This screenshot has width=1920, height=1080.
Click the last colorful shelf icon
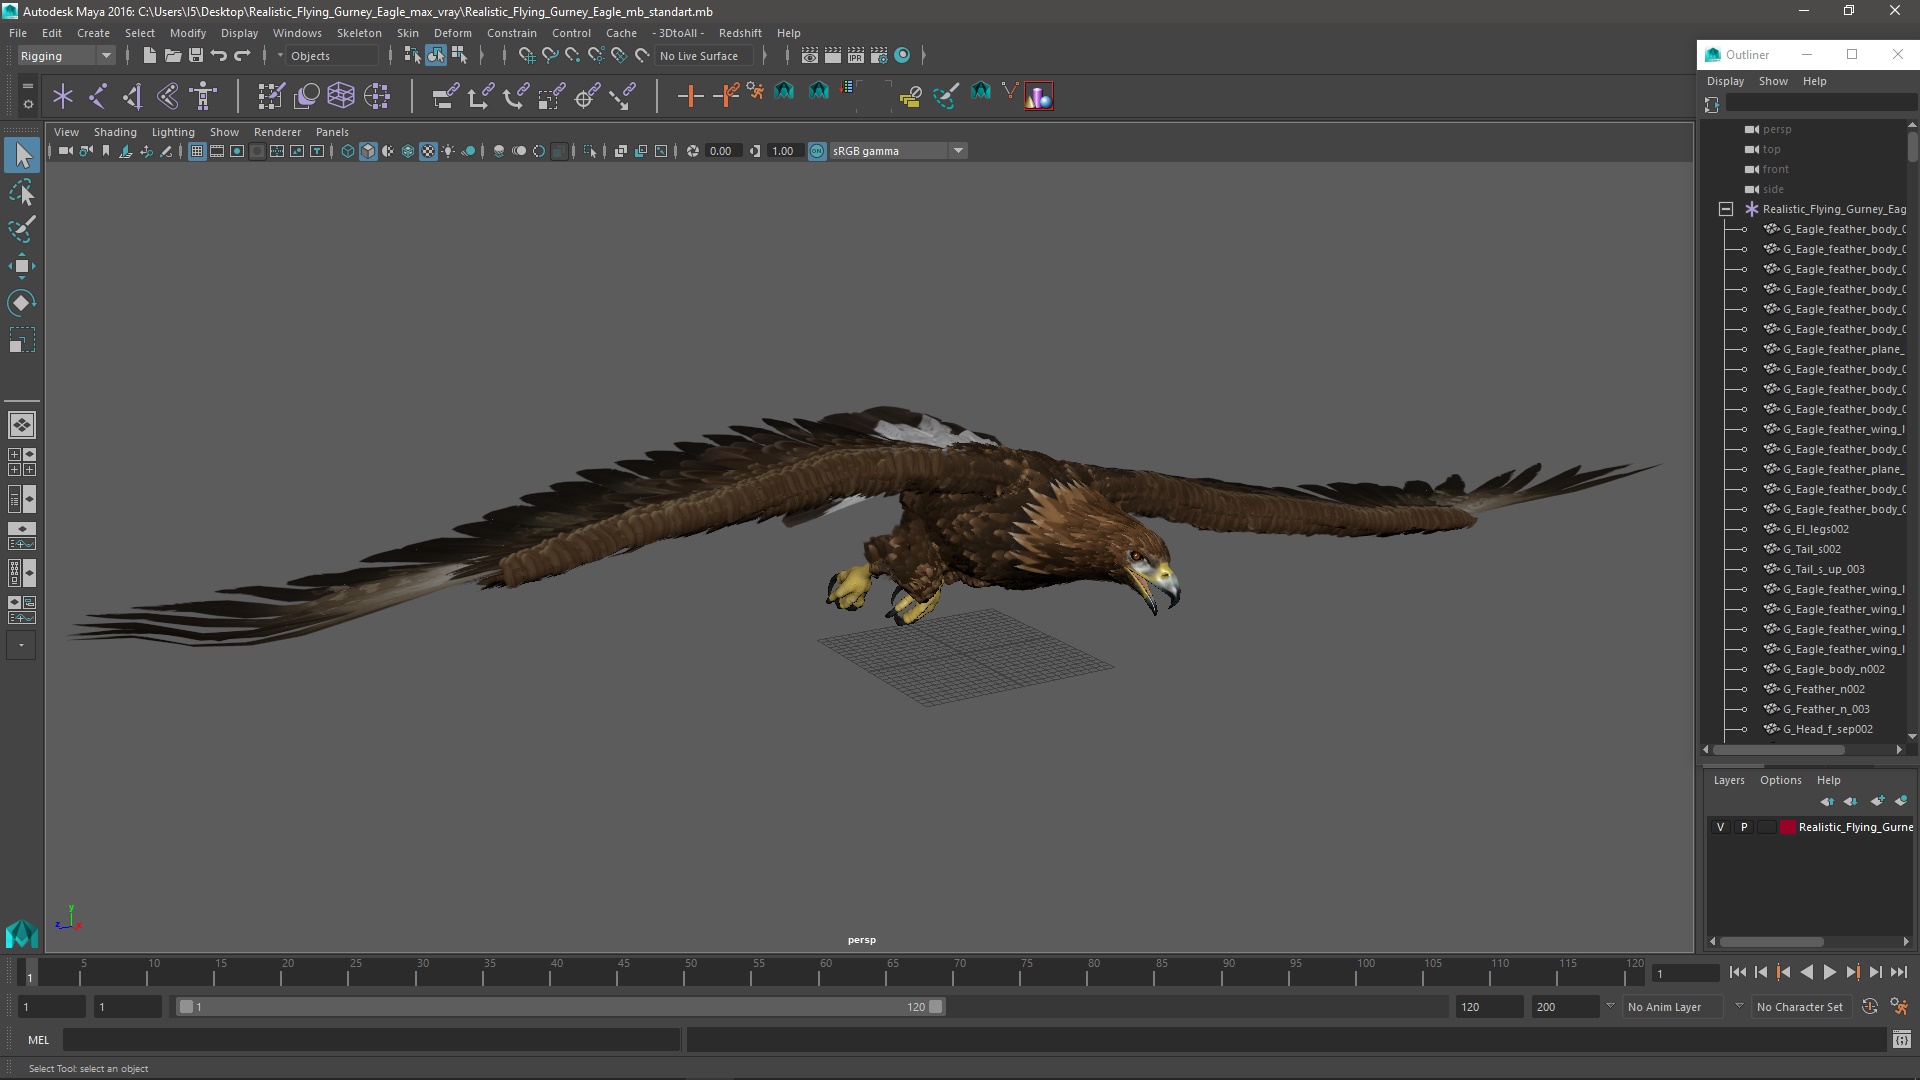pyautogui.click(x=1038, y=96)
